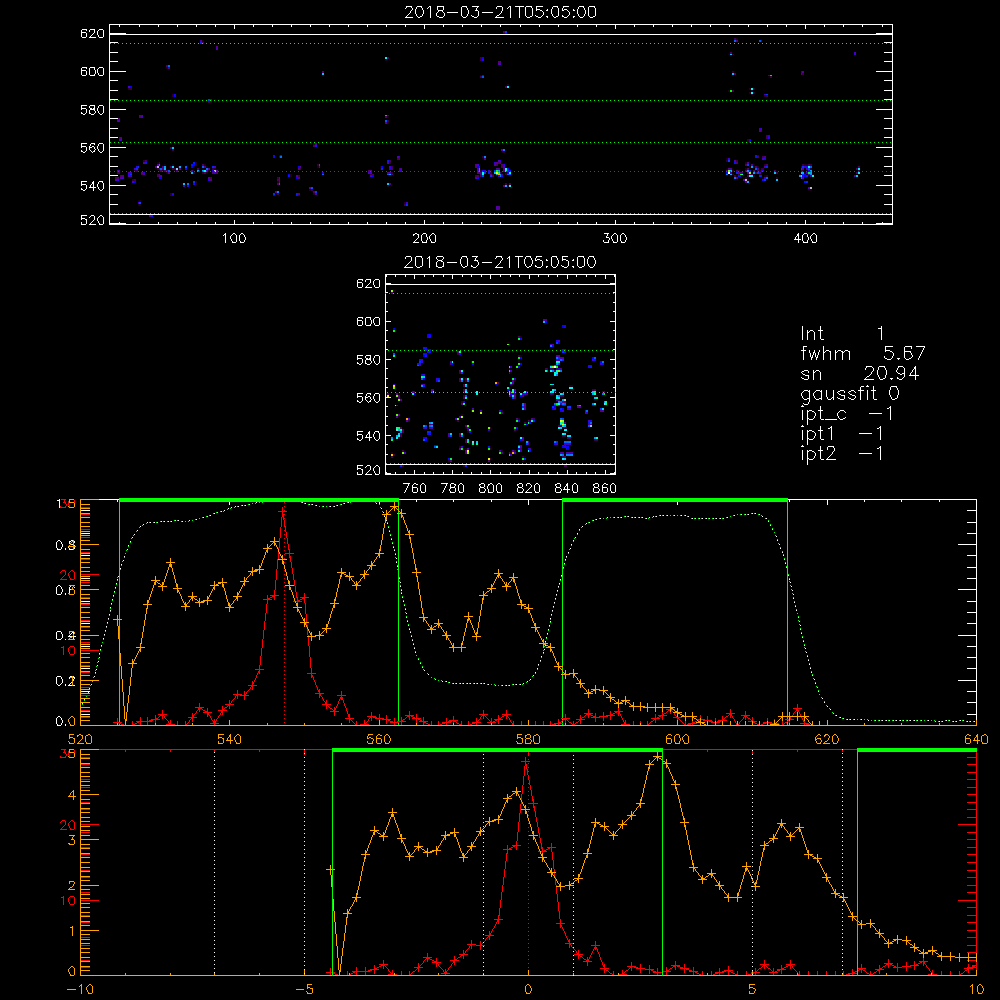The height and width of the screenshot is (1000, 1000).
Task: Click the 'gaussfit 0' readout line
Action: 849,393
